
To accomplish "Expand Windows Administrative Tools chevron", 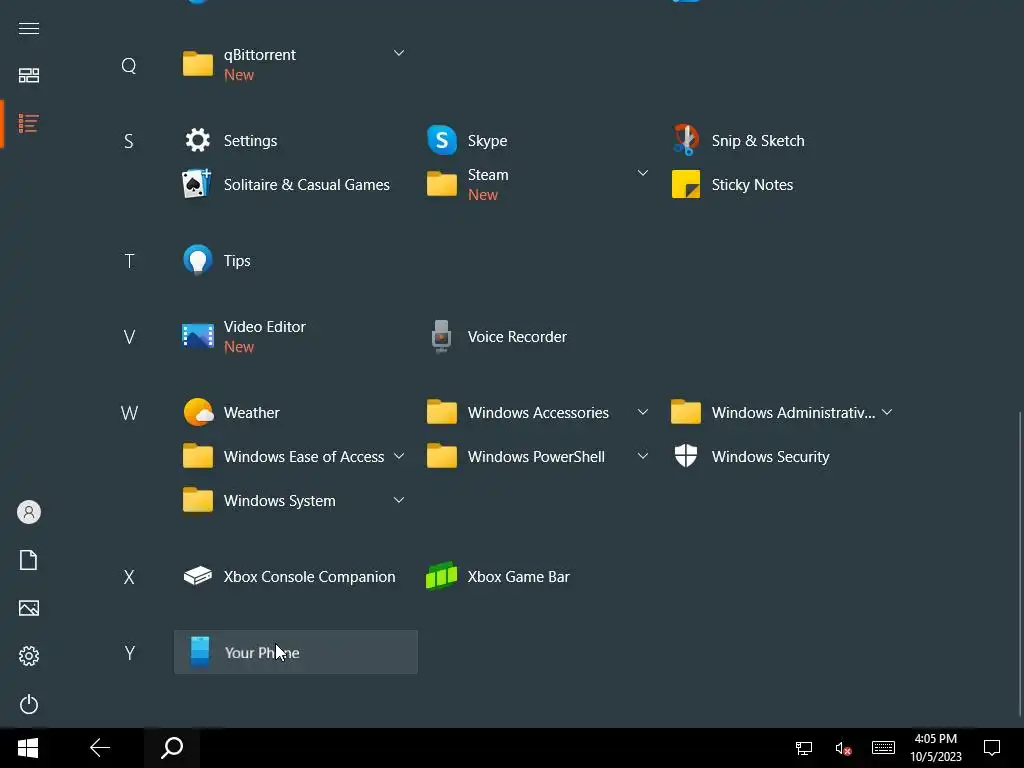I will [x=887, y=412].
